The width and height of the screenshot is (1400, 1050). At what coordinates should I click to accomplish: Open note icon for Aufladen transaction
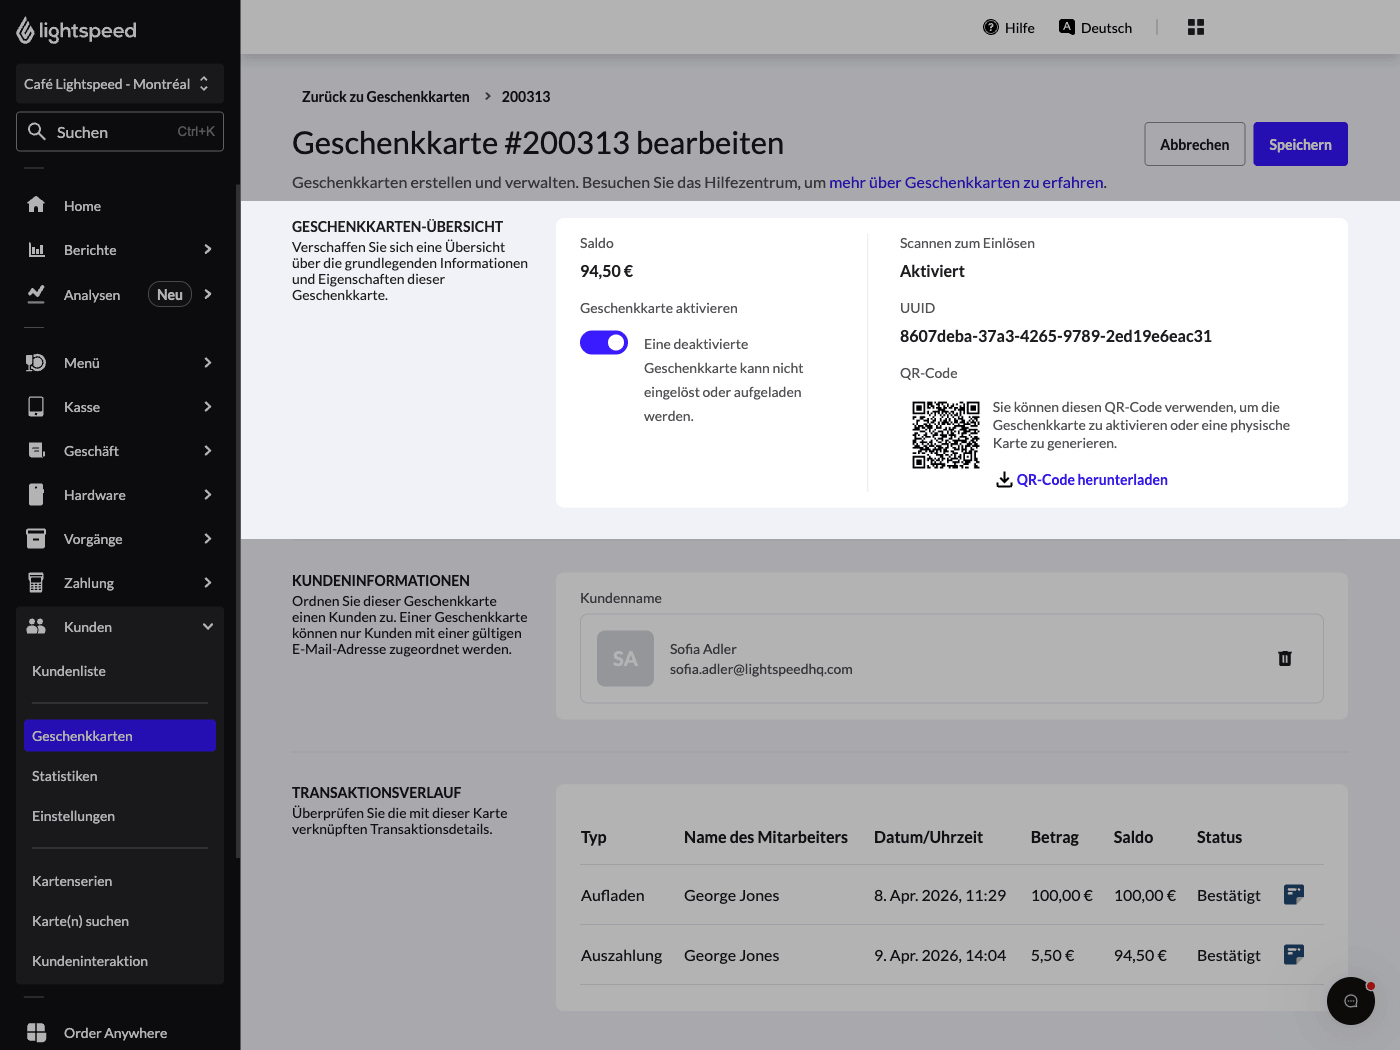tap(1294, 894)
